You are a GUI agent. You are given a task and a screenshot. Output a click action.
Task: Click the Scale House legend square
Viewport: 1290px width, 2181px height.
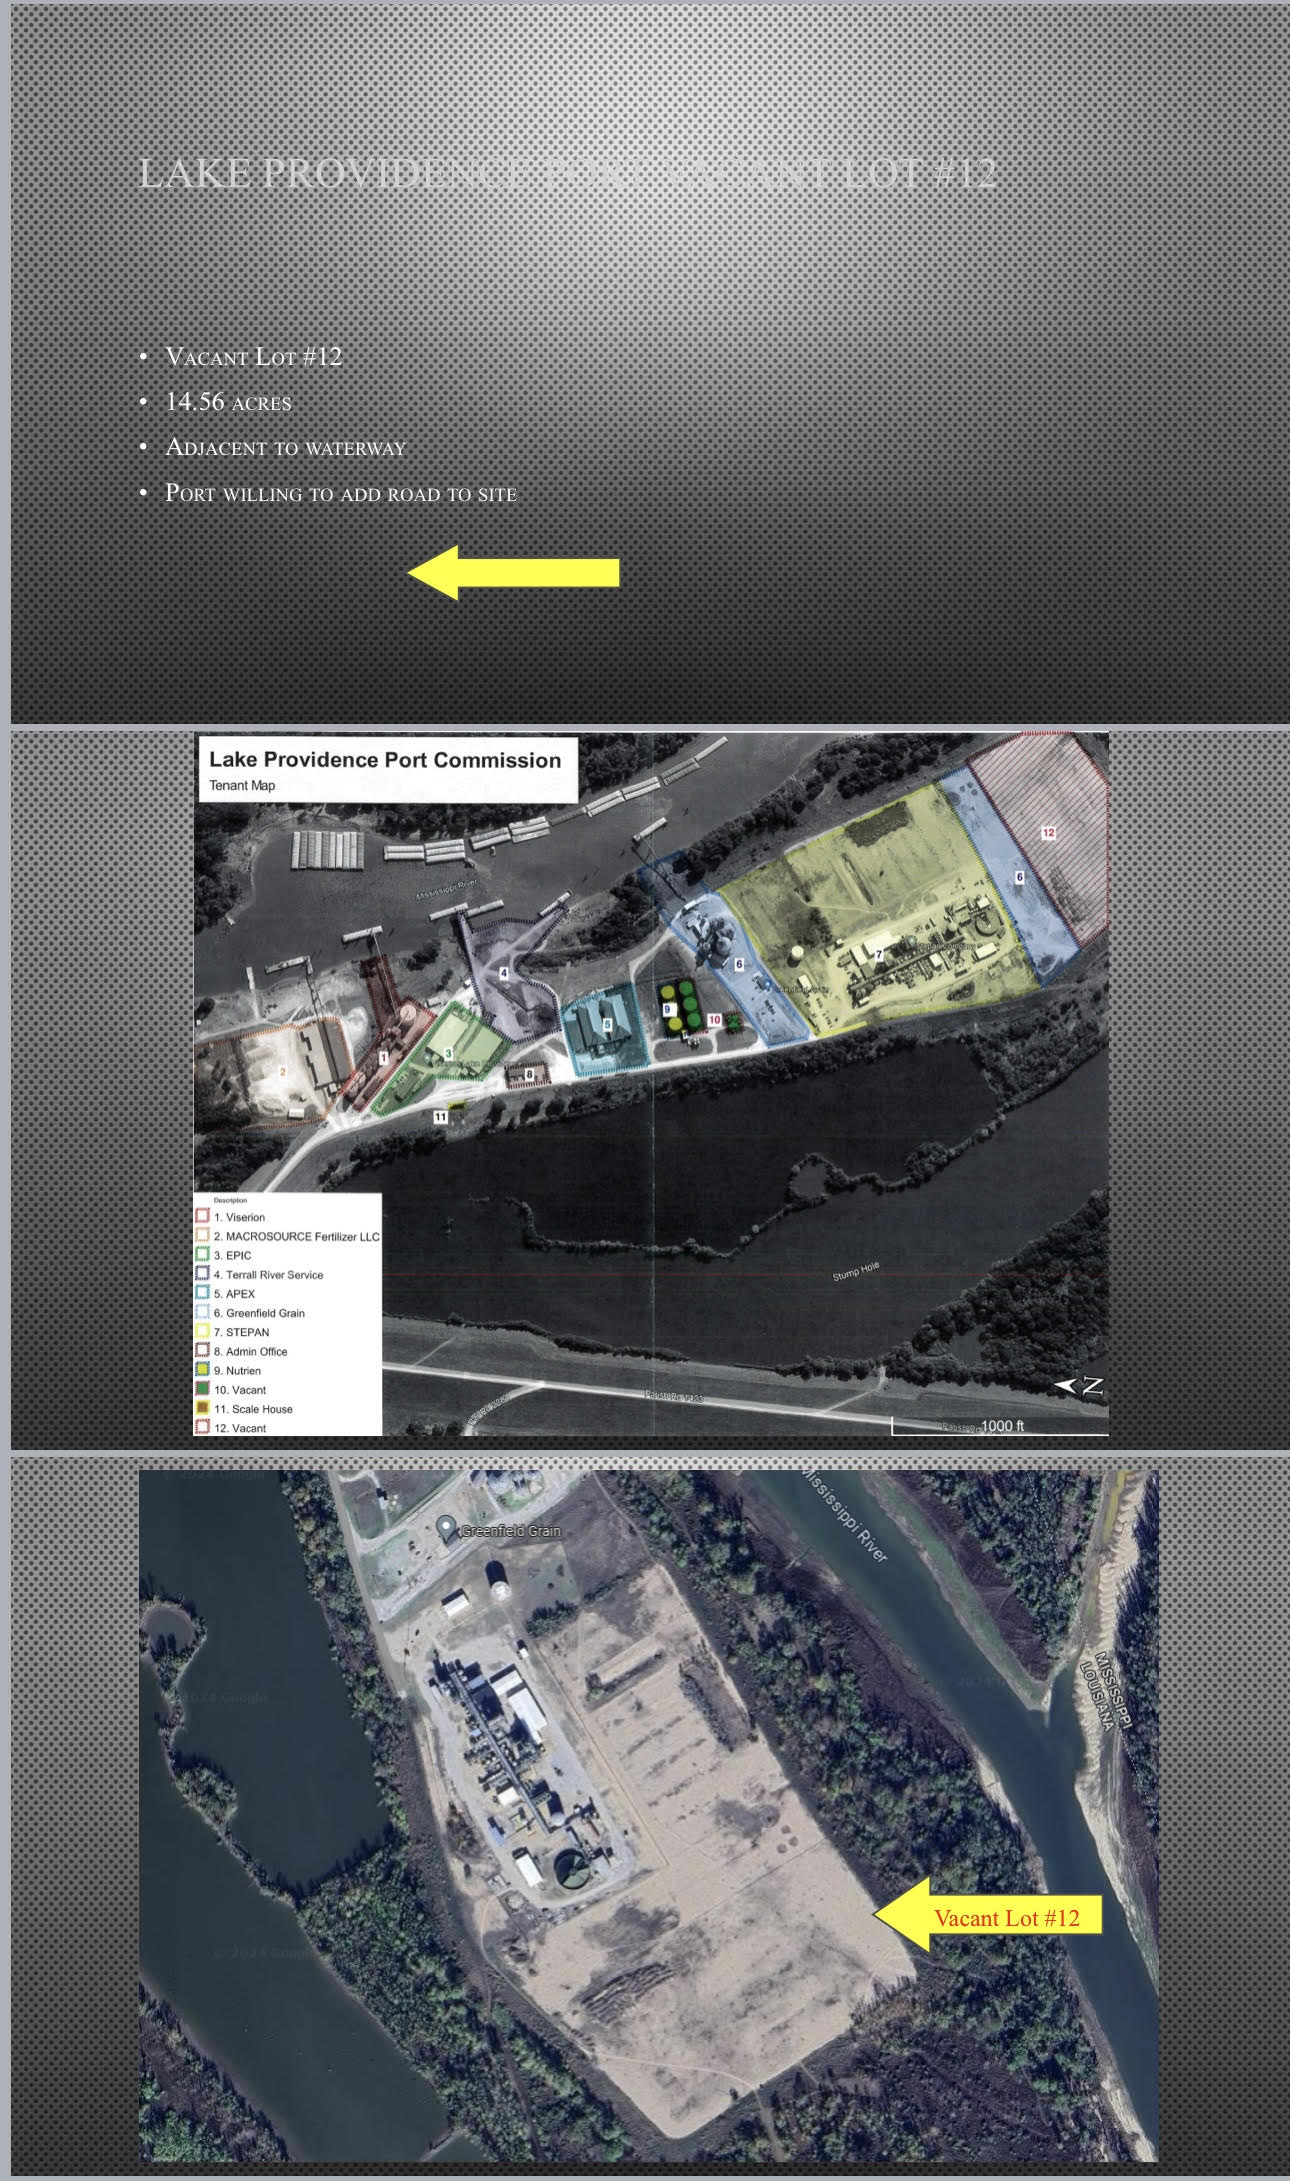[202, 1409]
